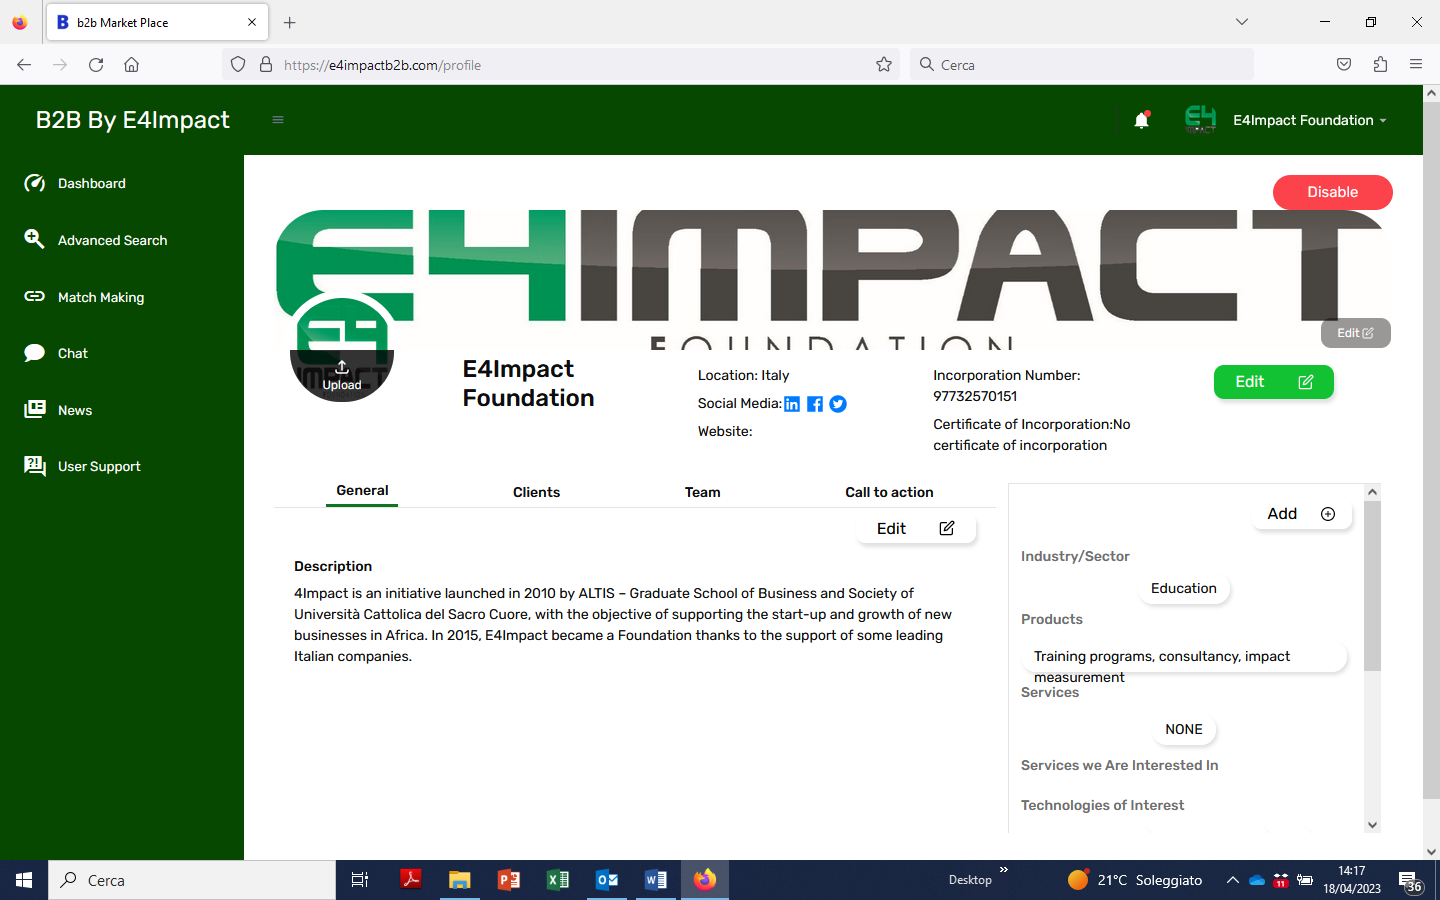The width and height of the screenshot is (1440, 900).
Task: Click the green Edit profile button
Action: click(x=1273, y=382)
